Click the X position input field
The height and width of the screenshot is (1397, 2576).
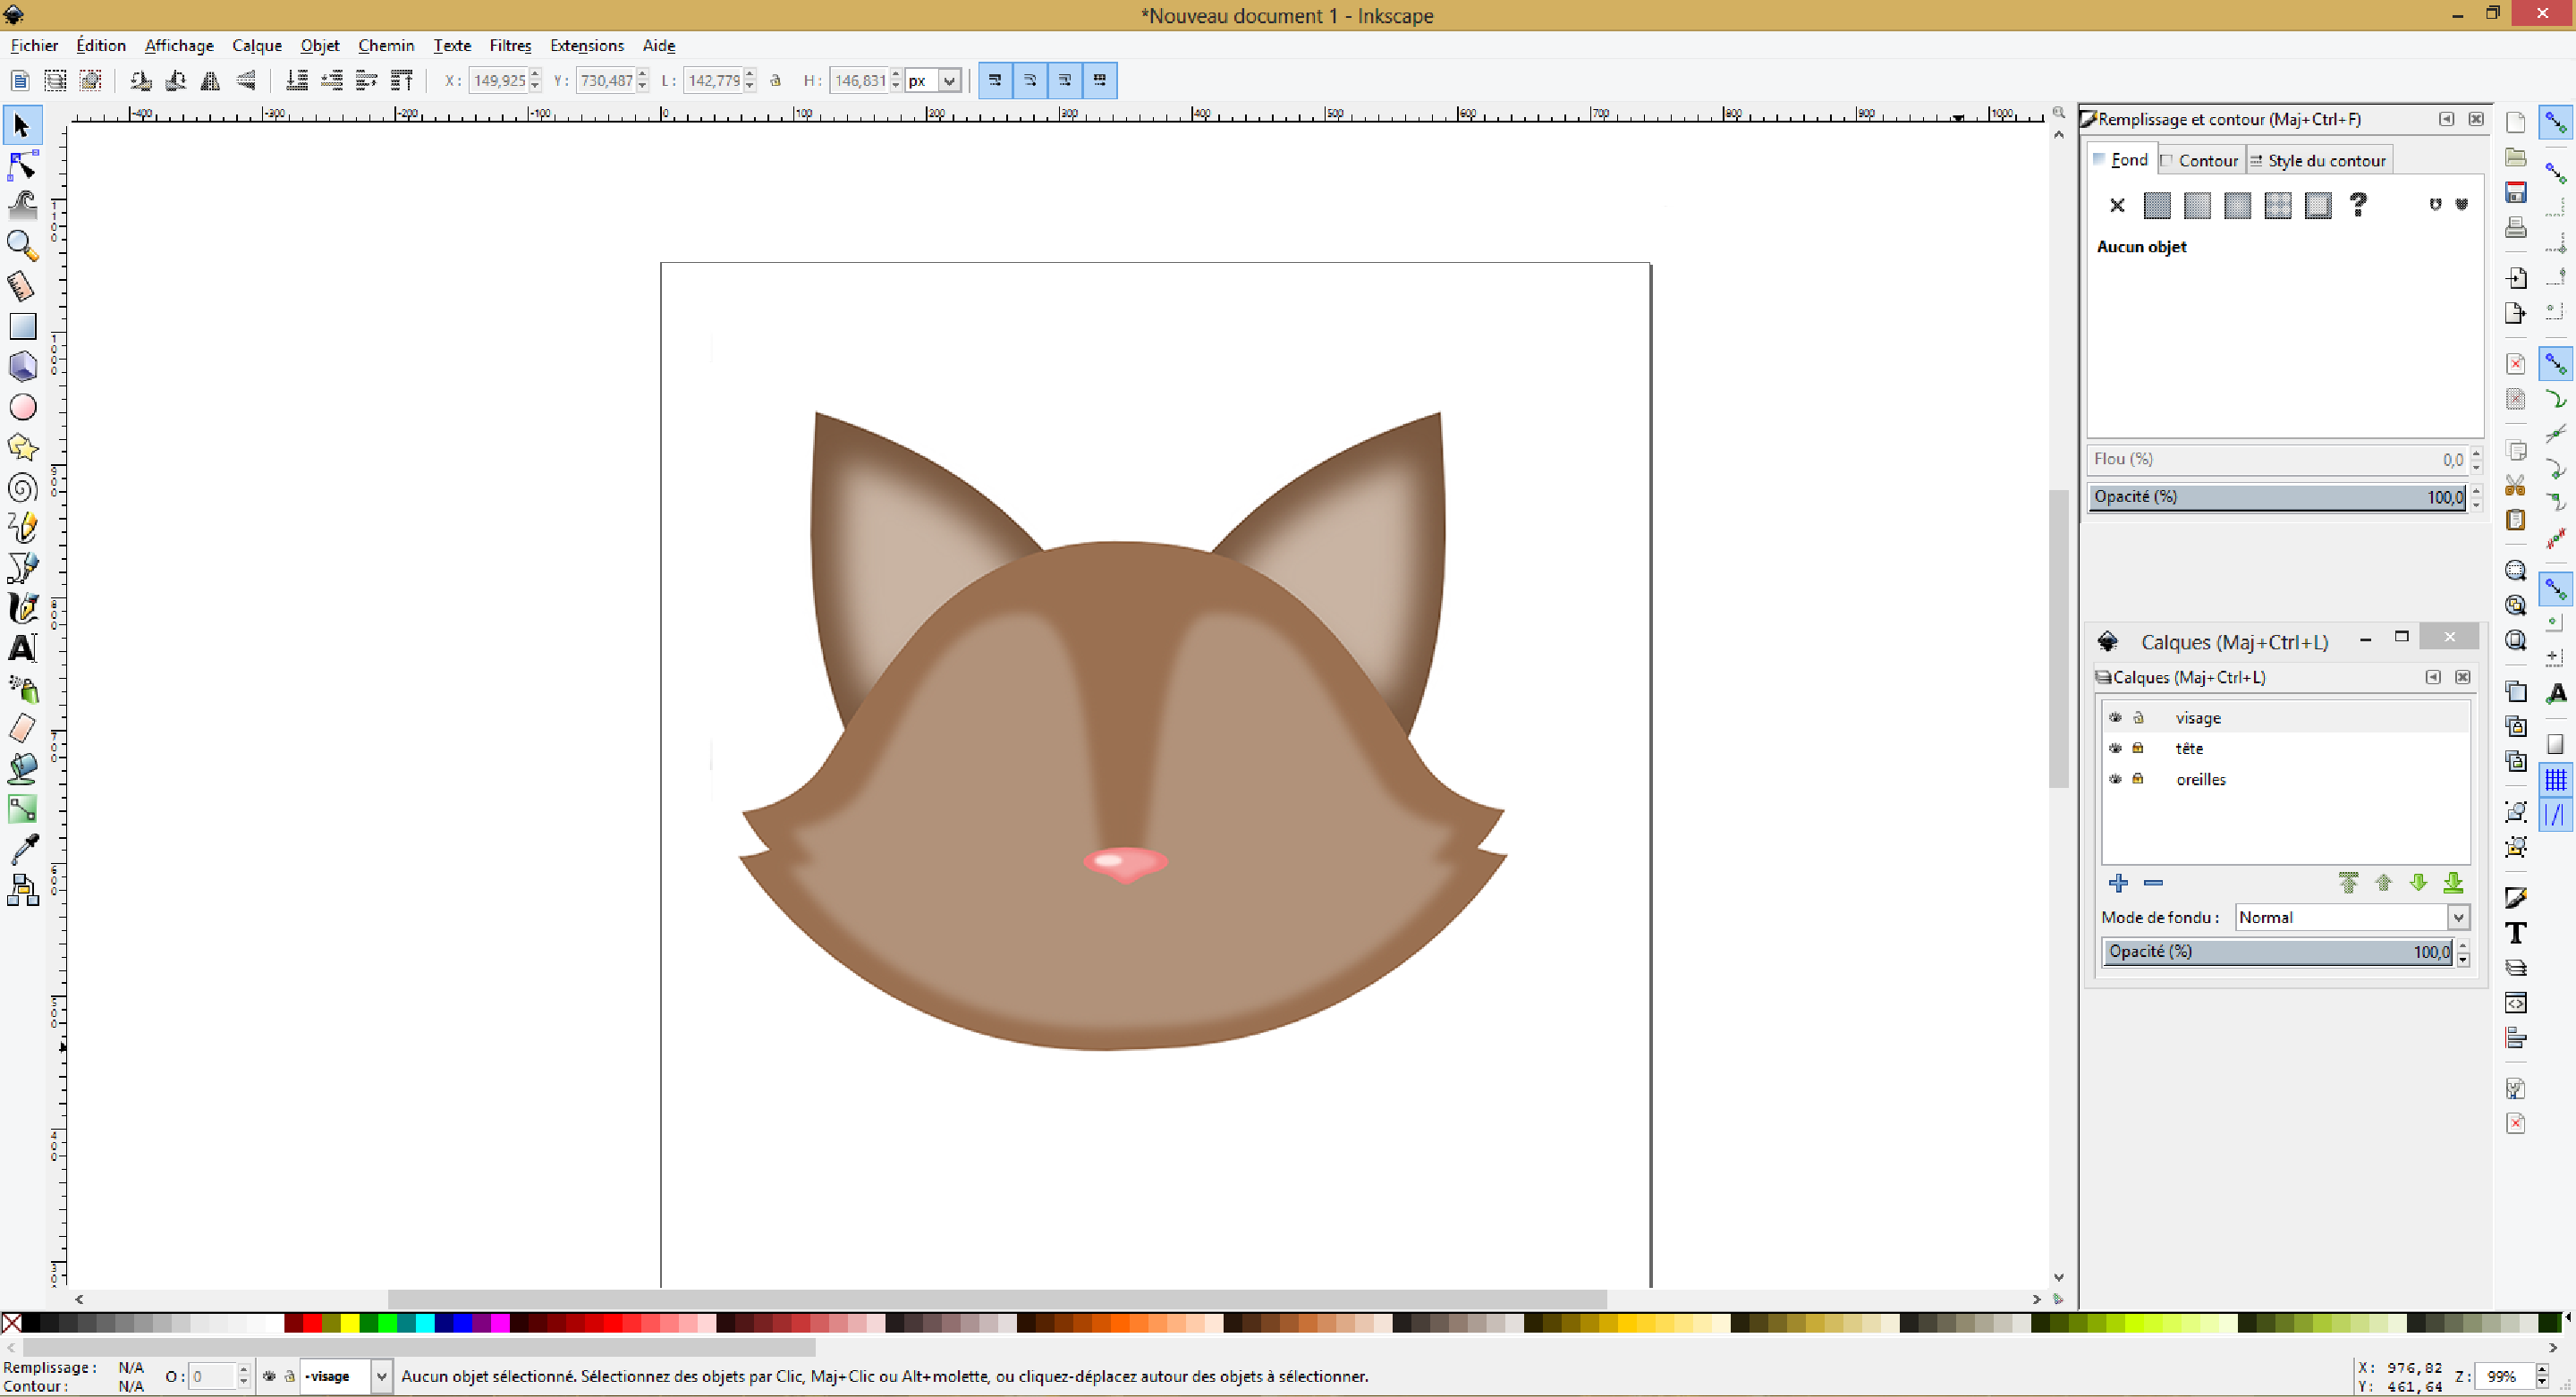(x=498, y=81)
